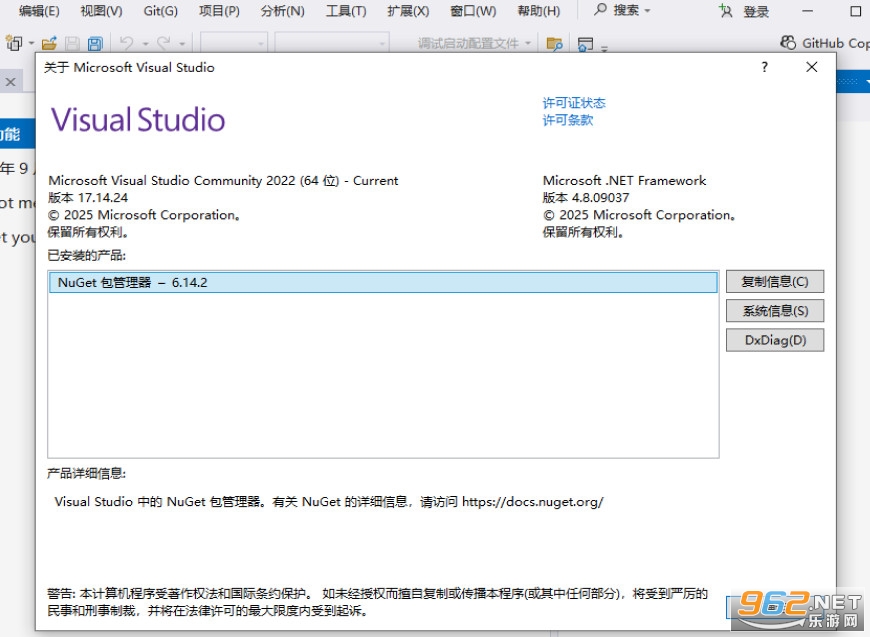870x637 pixels.
Task: Click the ? help button in About dialog
Action: [x=765, y=67]
